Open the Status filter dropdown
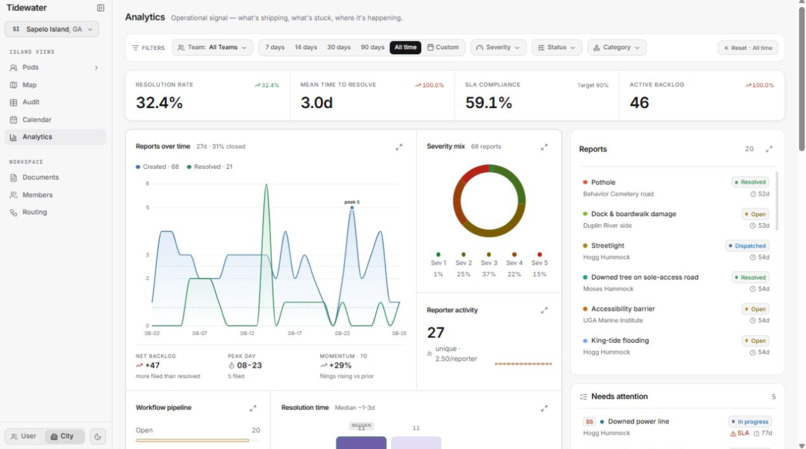 pos(557,47)
